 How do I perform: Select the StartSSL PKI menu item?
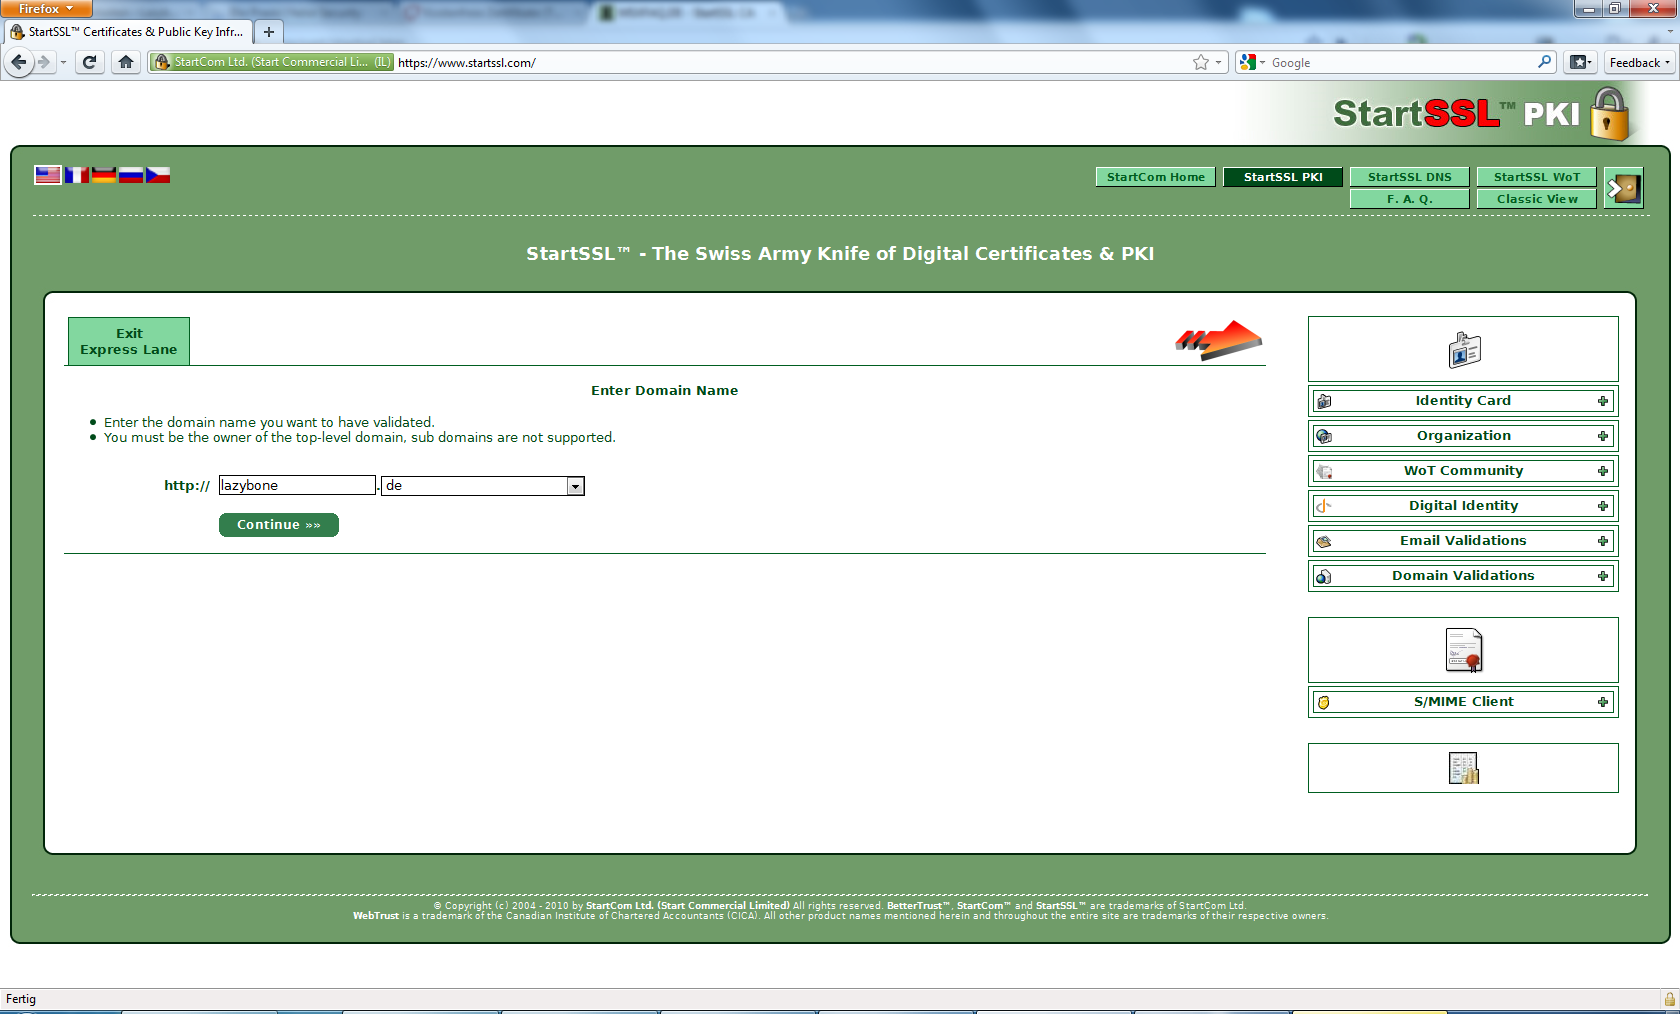coord(1283,177)
